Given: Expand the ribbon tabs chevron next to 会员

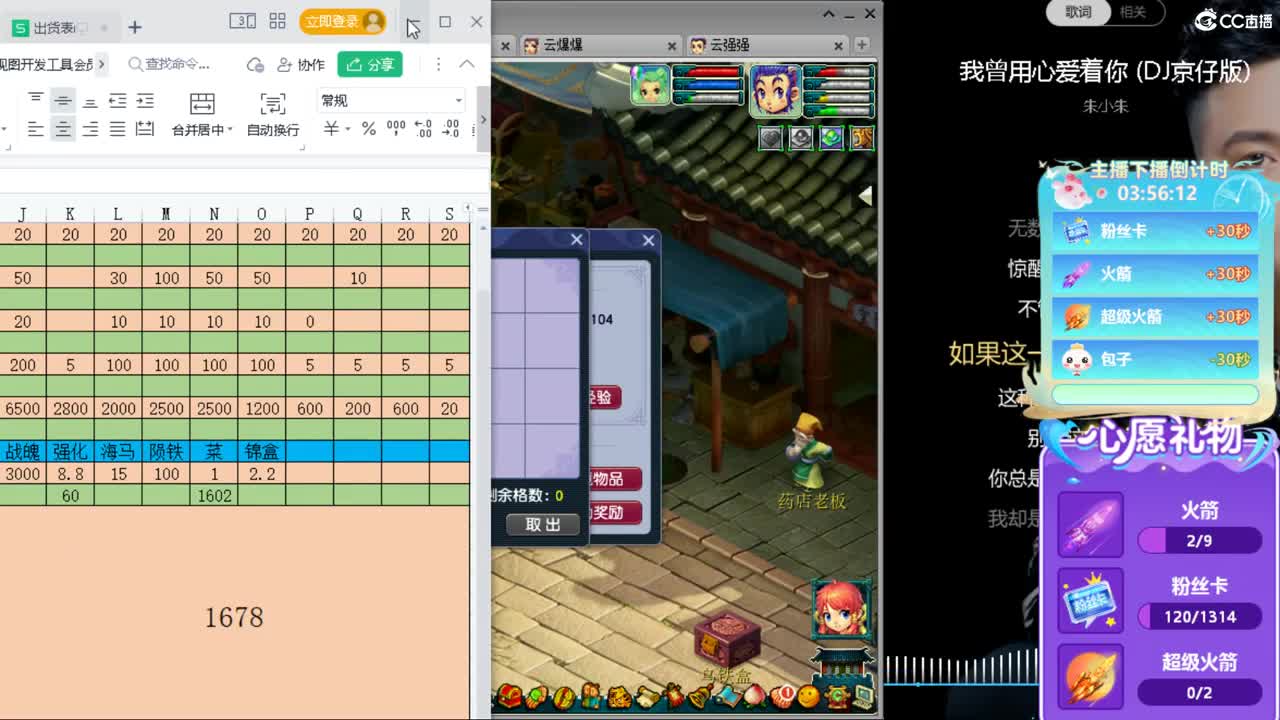Looking at the screenshot, I should [x=102, y=64].
